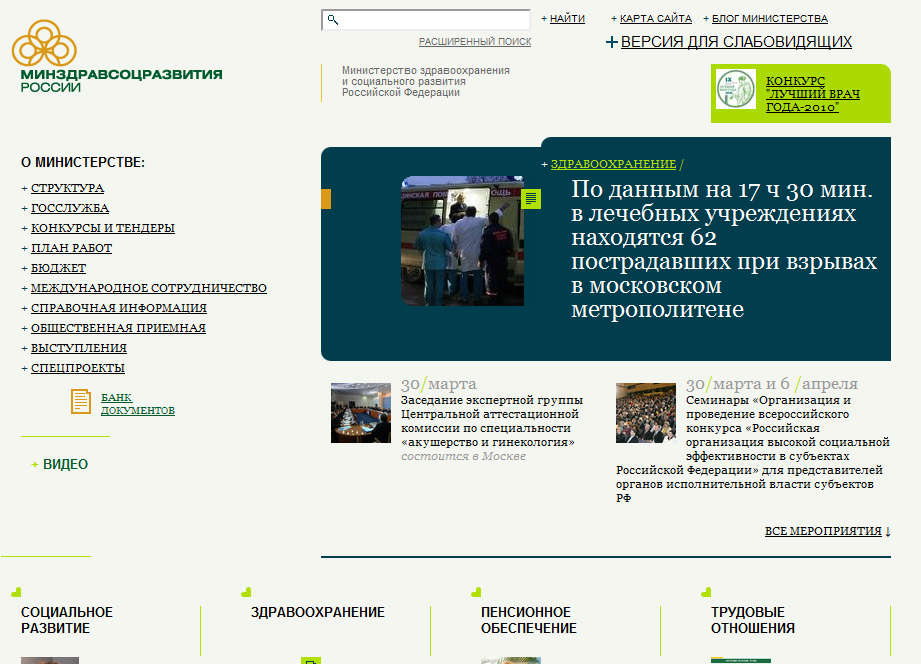Open Расширенный поиск link
The image size is (921, 664).
(475, 42)
